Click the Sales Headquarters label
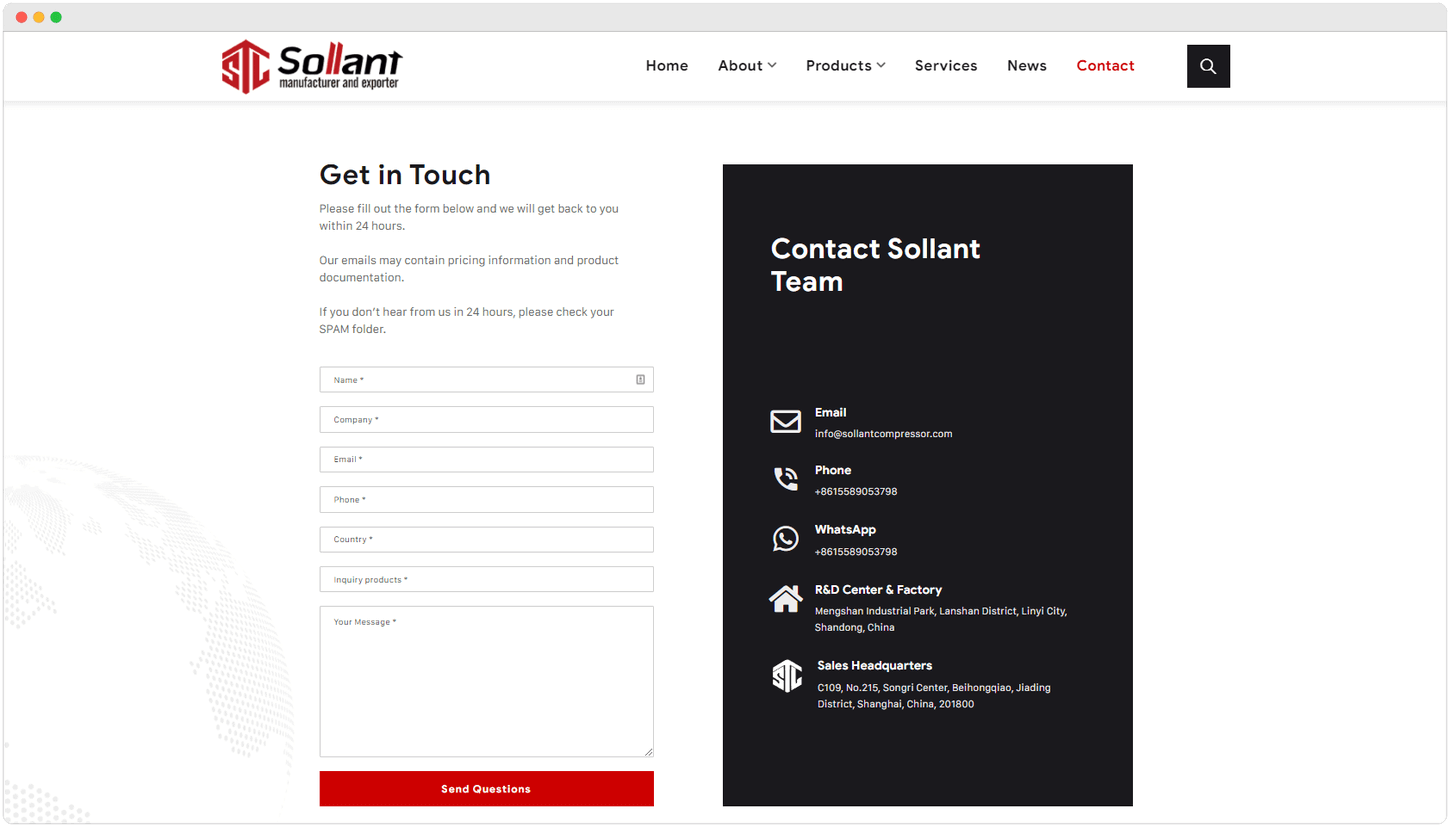The width and height of the screenshot is (1450, 827). click(874, 666)
